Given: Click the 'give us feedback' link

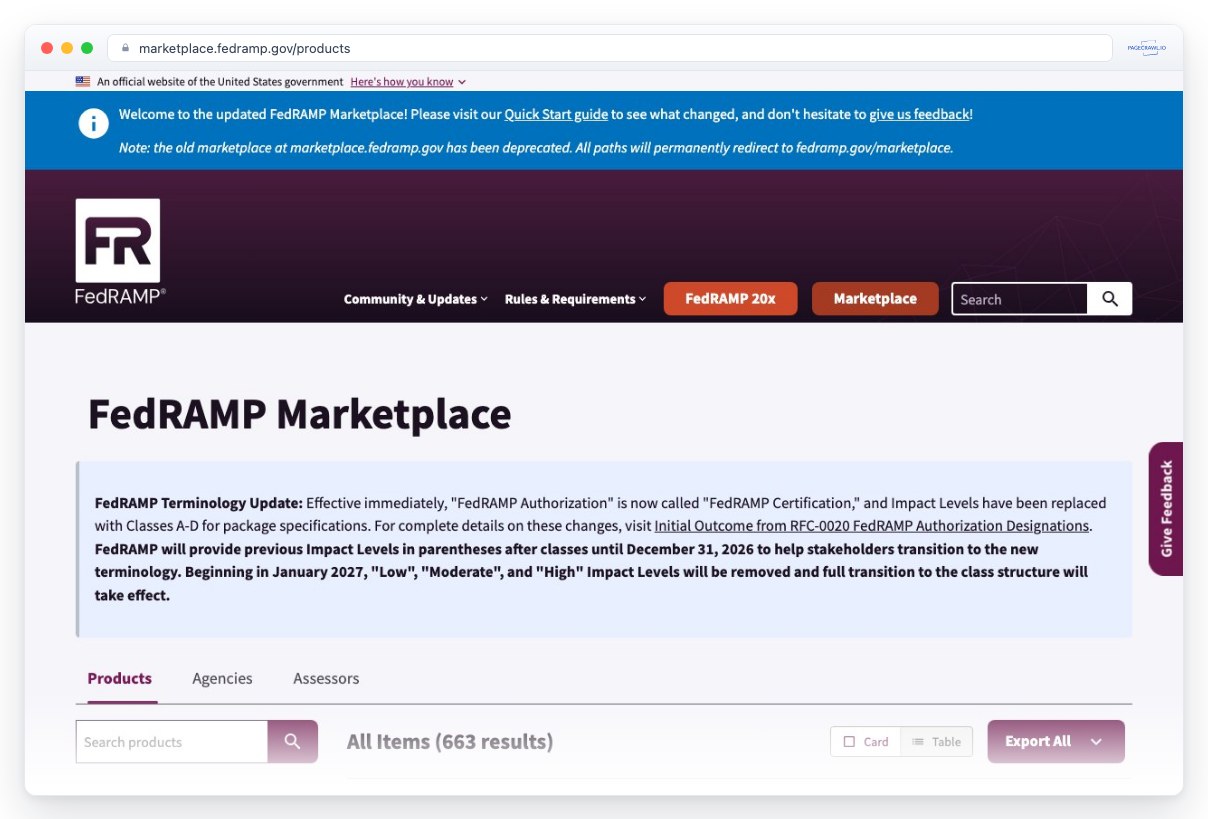Looking at the screenshot, I should pos(919,114).
